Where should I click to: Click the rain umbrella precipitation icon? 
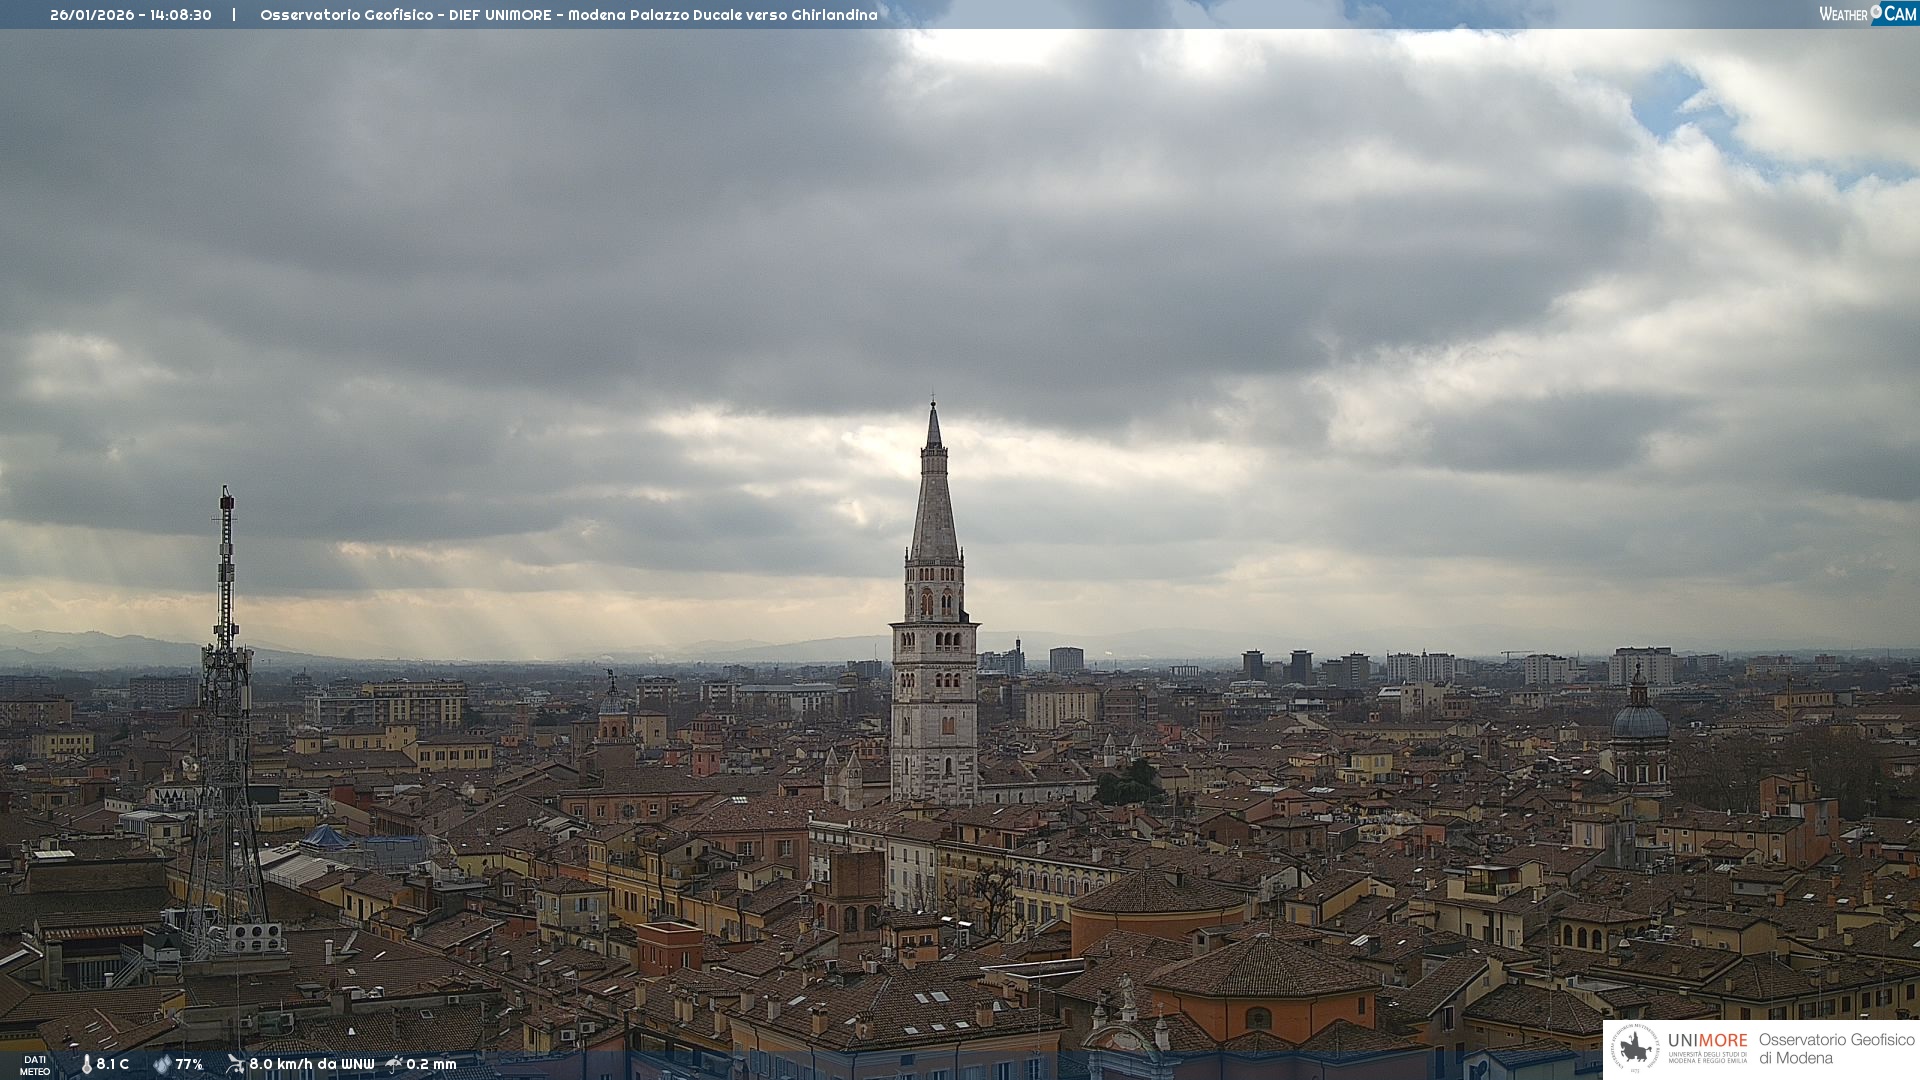click(x=394, y=1064)
